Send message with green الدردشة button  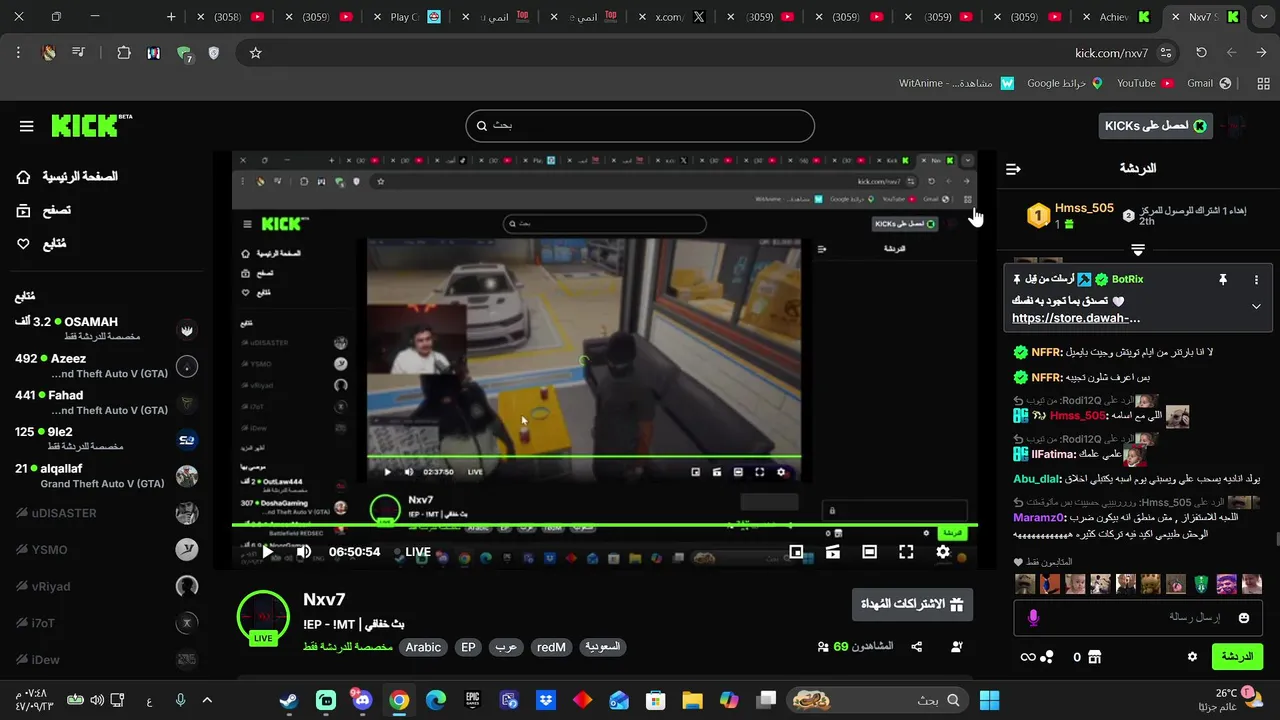pyautogui.click(x=1237, y=657)
